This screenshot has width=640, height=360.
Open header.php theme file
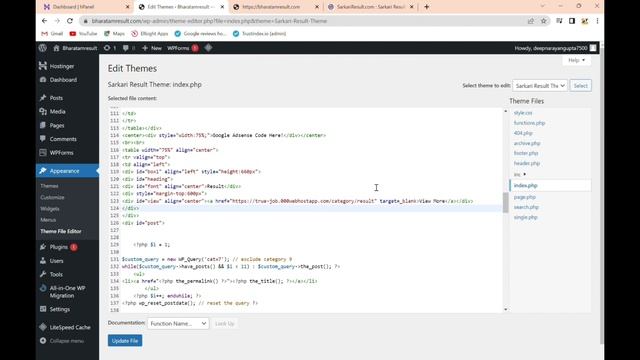527,163
